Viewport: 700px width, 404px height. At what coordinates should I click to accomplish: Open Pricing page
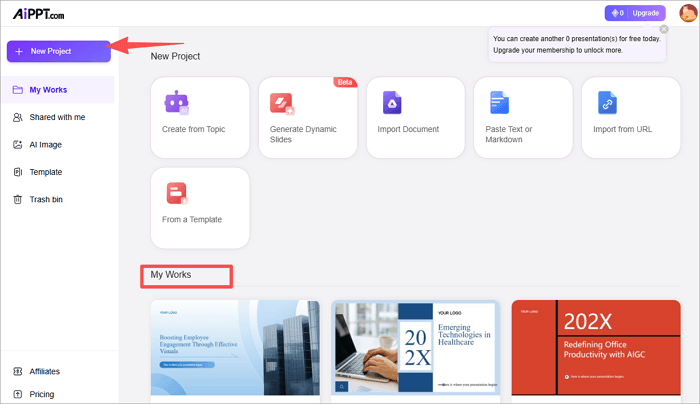coord(42,394)
